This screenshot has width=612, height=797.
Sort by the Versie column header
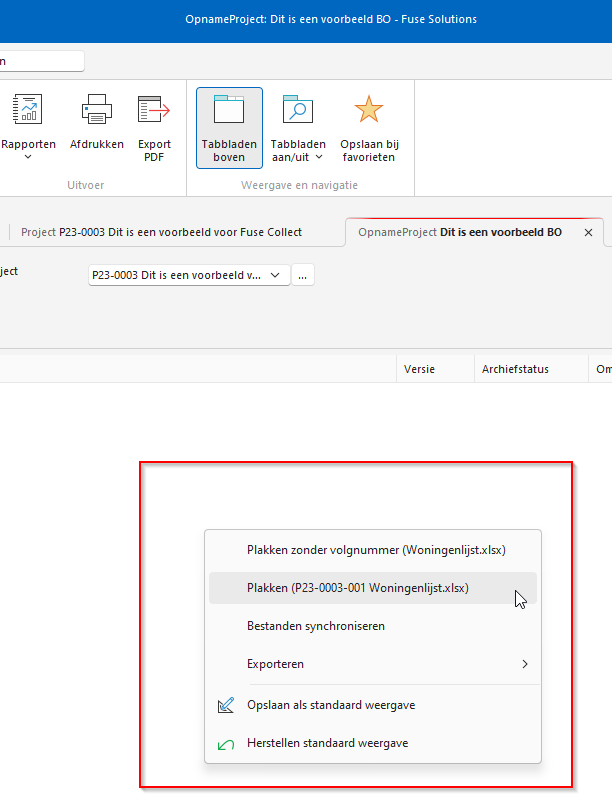(435, 369)
